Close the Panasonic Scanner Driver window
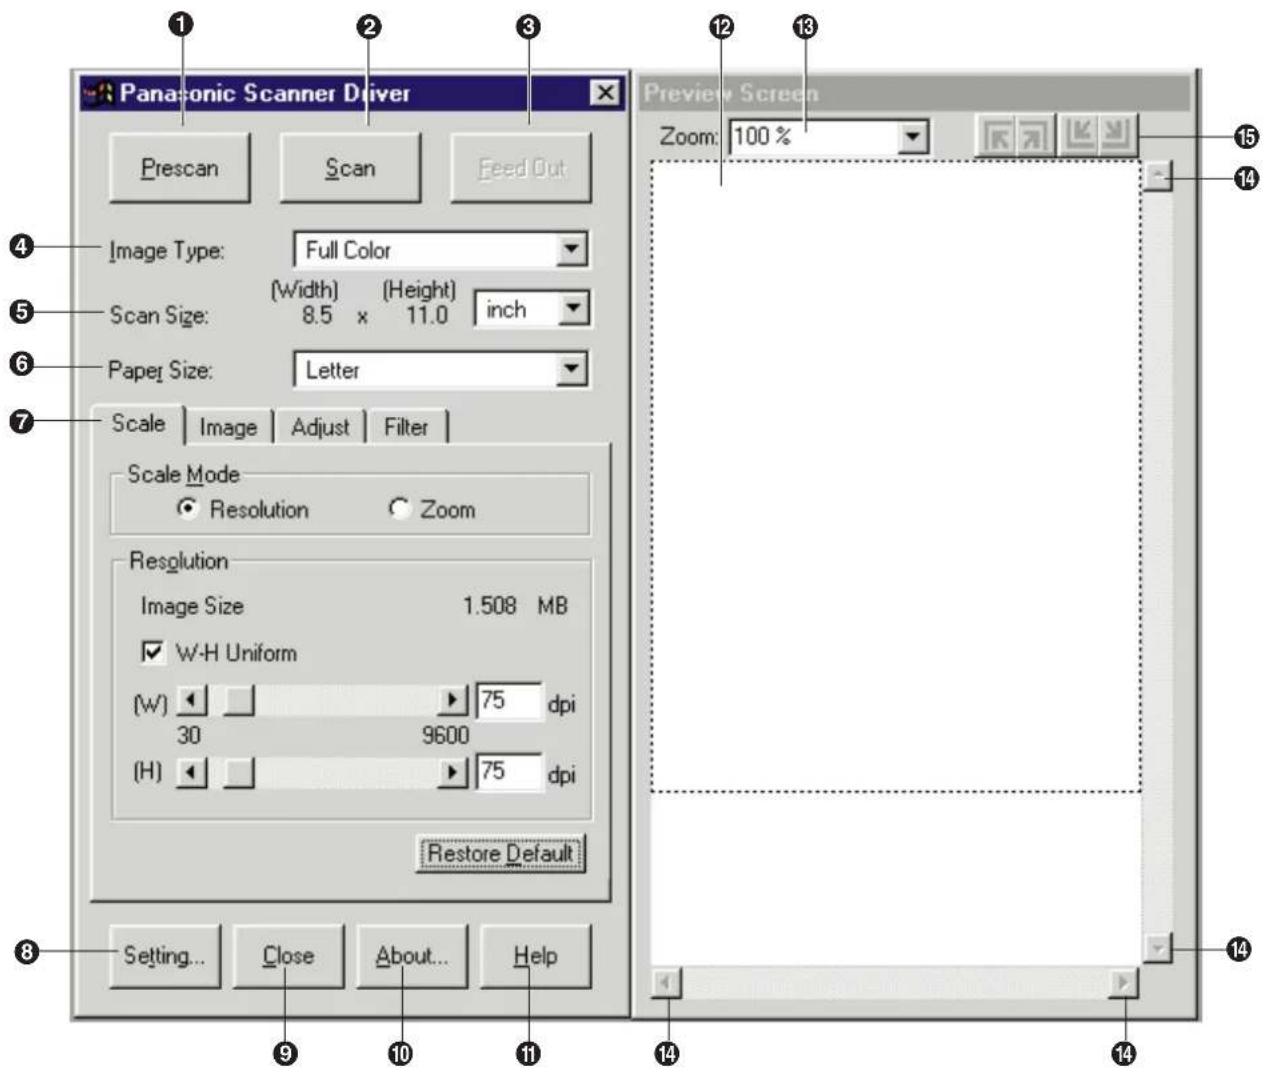This screenshot has width=1264, height=1076. coord(605,93)
